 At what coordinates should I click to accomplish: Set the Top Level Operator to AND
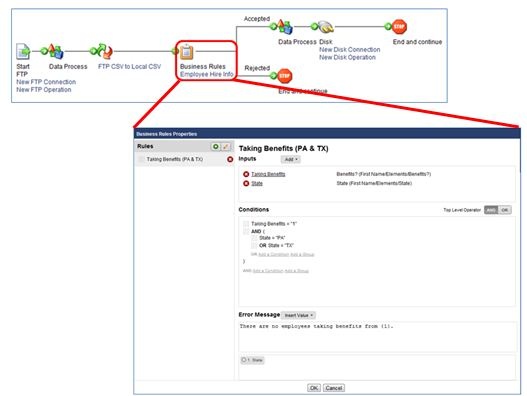(x=491, y=210)
